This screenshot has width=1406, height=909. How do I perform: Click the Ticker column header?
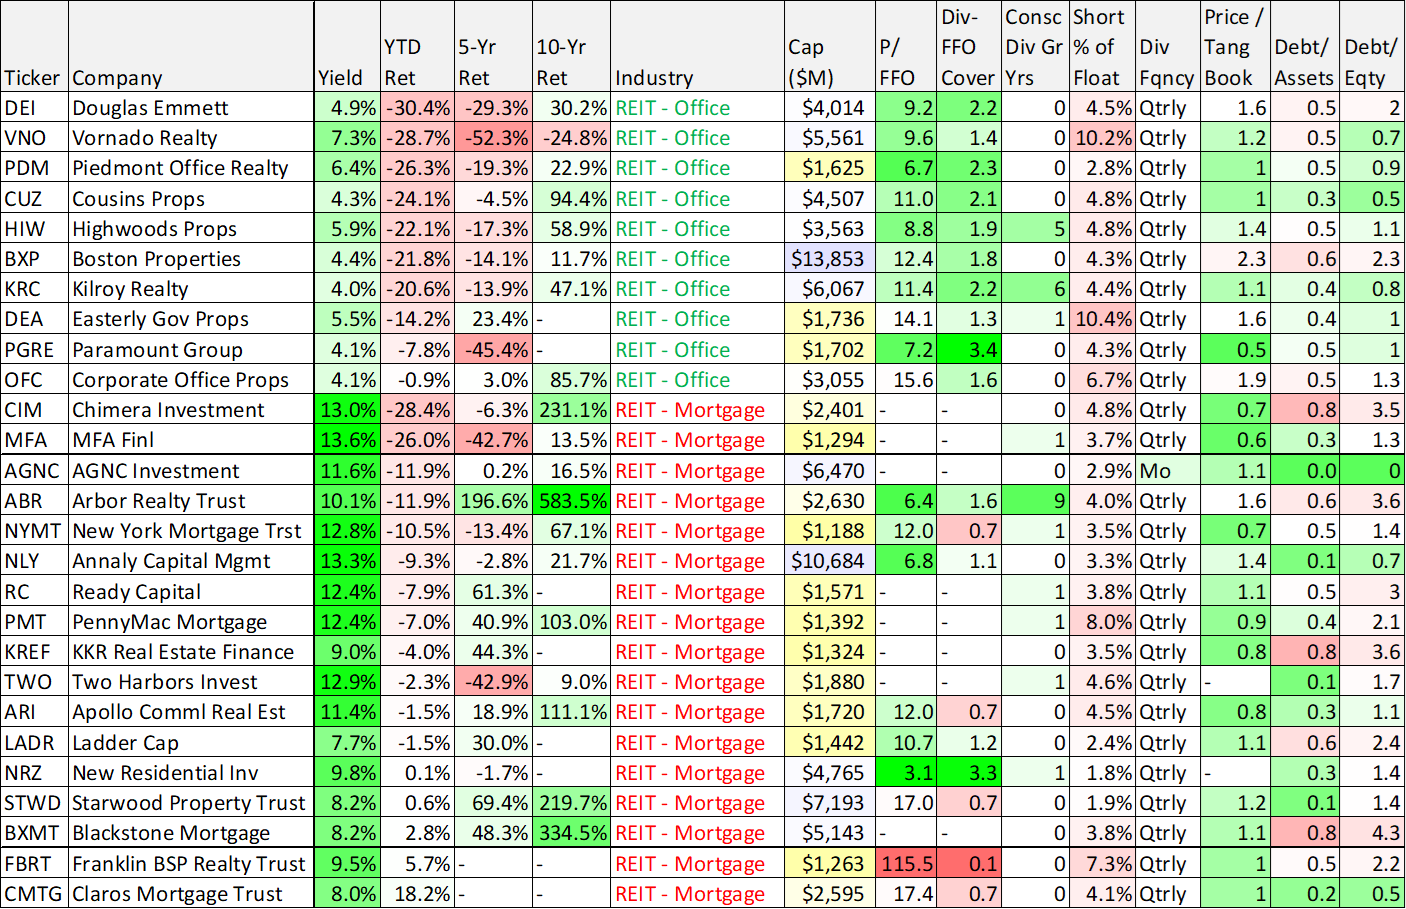click(x=35, y=47)
